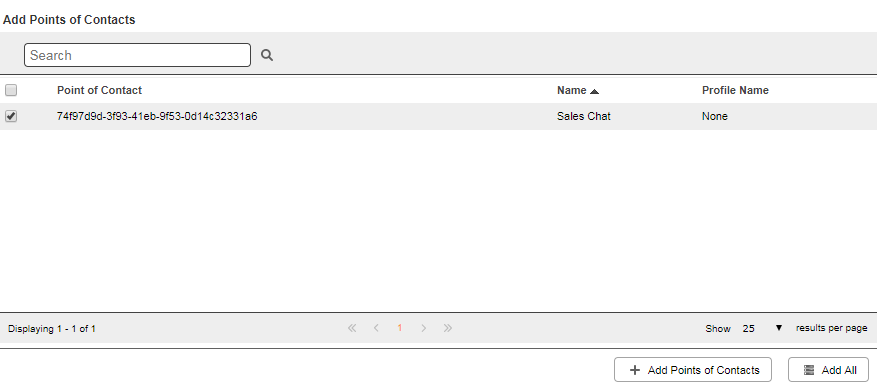Image resolution: width=877 pixels, height=385 pixels.
Task: Toggle the Name column sort arrow
Action: 594,91
